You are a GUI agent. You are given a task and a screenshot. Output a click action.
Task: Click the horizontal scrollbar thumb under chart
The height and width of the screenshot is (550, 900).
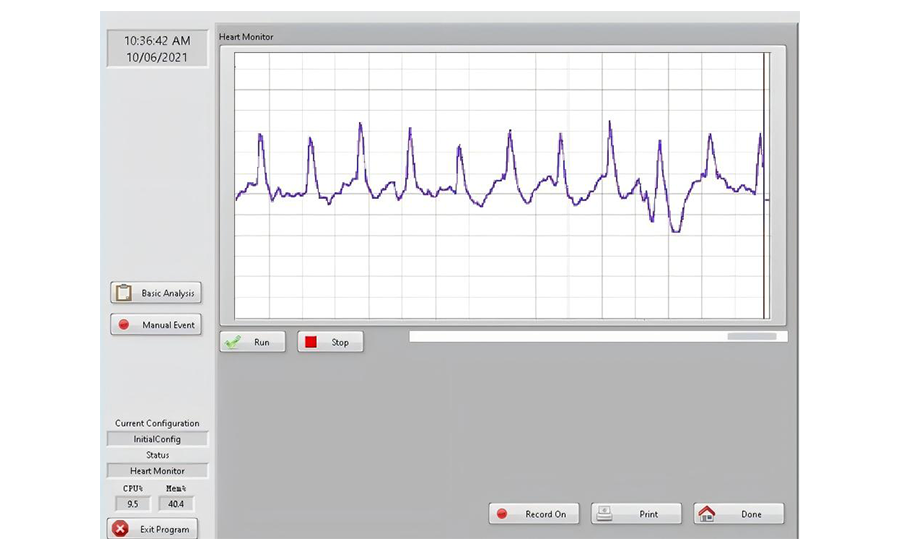click(x=752, y=336)
